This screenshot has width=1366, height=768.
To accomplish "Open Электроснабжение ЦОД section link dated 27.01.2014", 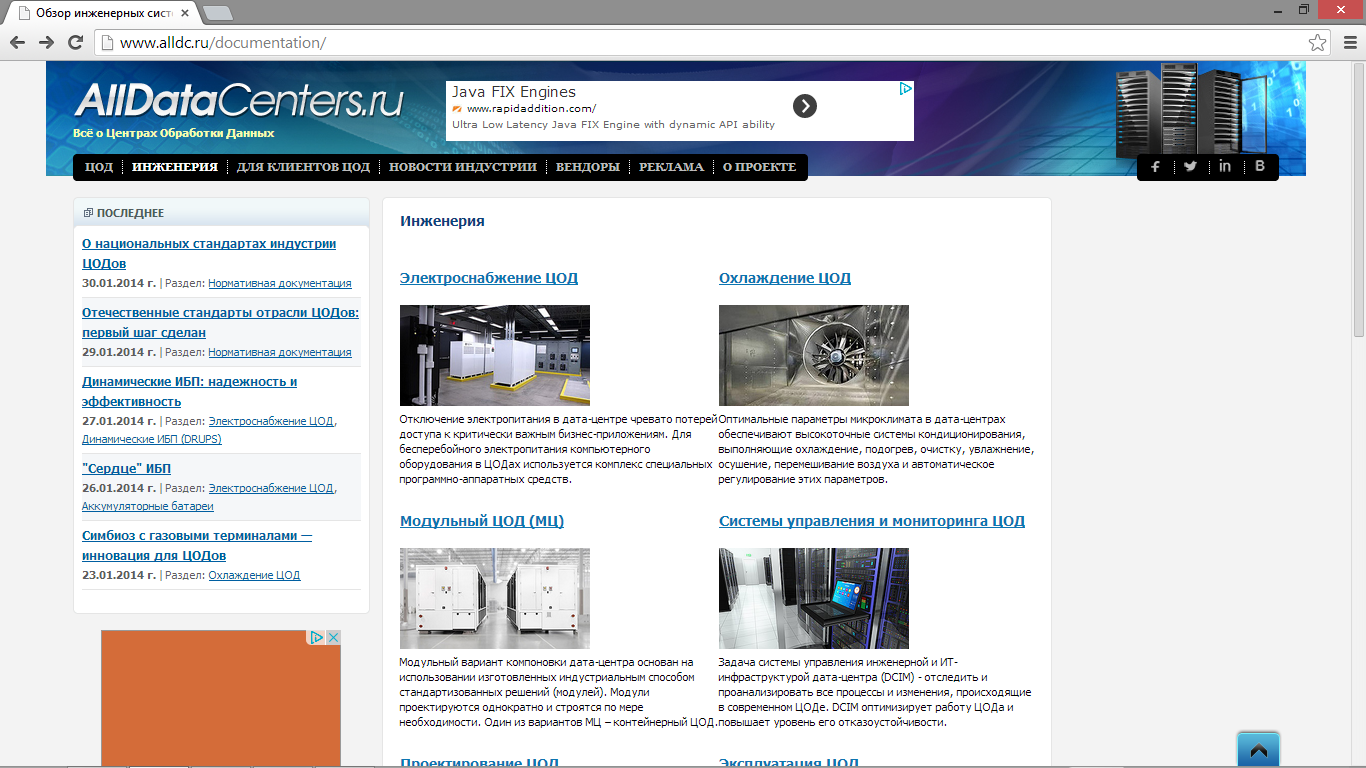I will [271, 421].
